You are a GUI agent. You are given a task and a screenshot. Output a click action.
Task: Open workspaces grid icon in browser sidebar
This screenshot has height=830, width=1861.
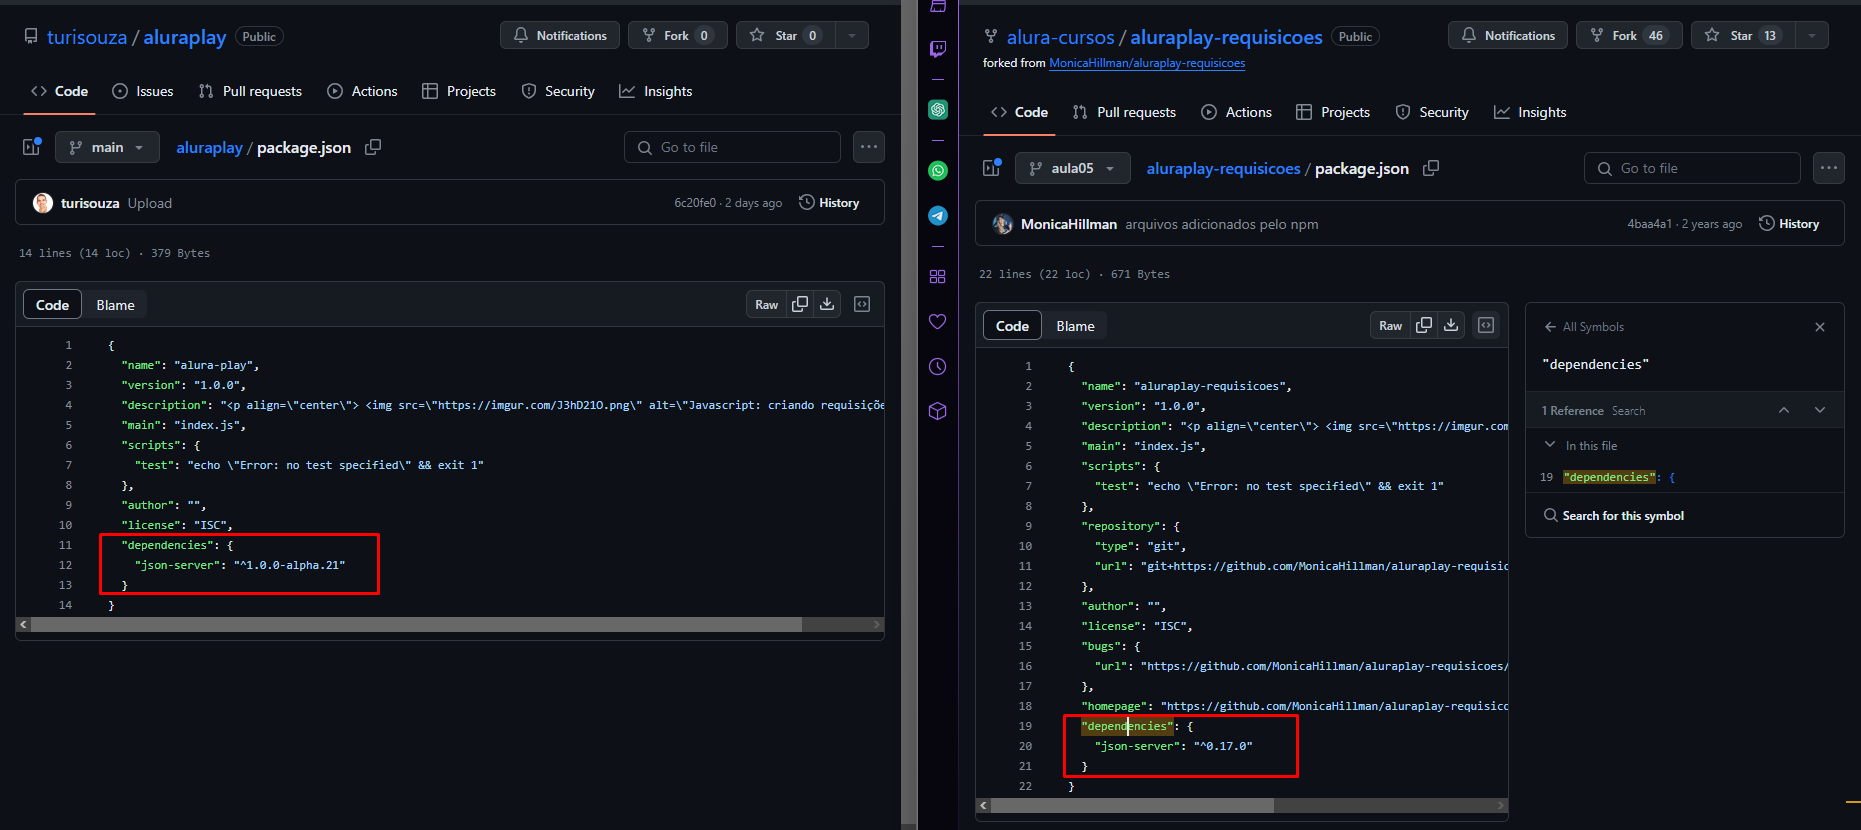[938, 277]
